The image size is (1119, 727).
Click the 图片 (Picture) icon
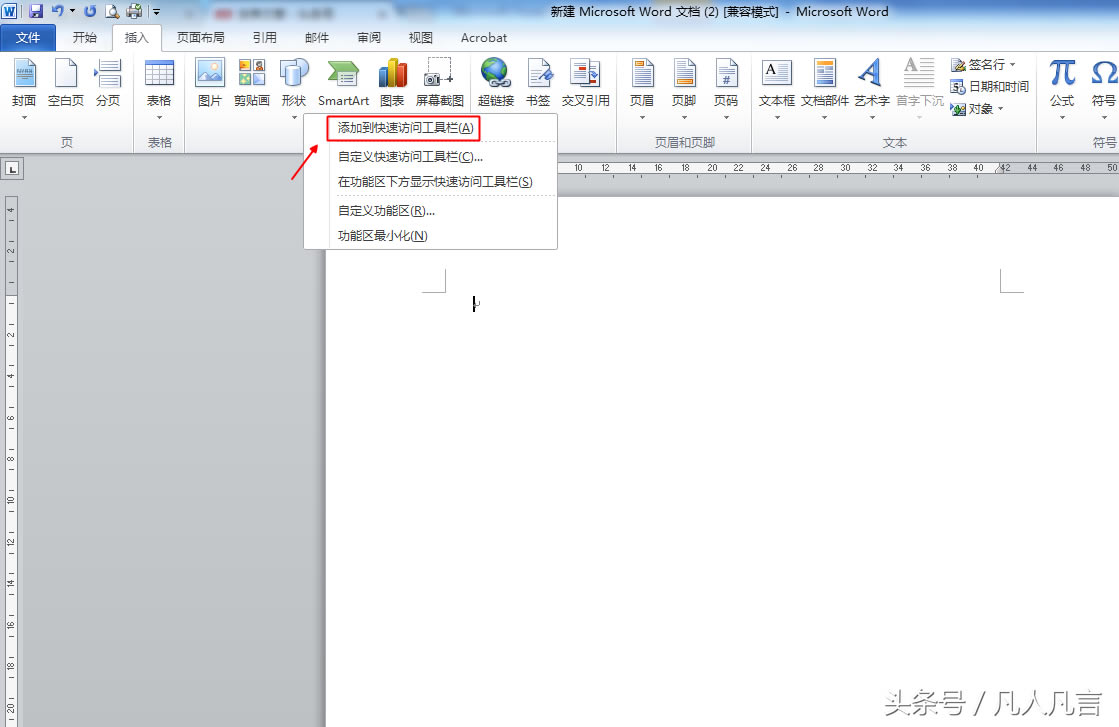pyautogui.click(x=210, y=74)
